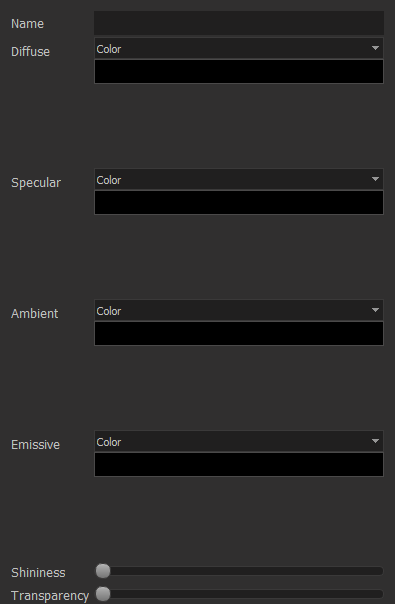The height and width of the screenshot is (604, 395).
Task: Open the Ambient Color type dropdown
Action: [239, 310]
